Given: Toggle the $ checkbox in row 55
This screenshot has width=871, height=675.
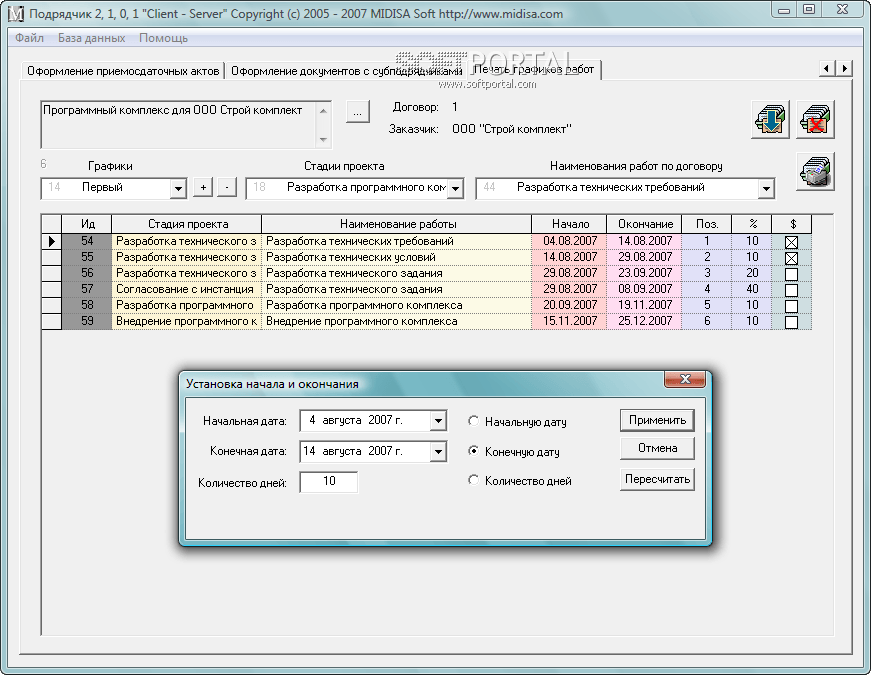Looking at the screenshot, I should click(x=792, y=258).
